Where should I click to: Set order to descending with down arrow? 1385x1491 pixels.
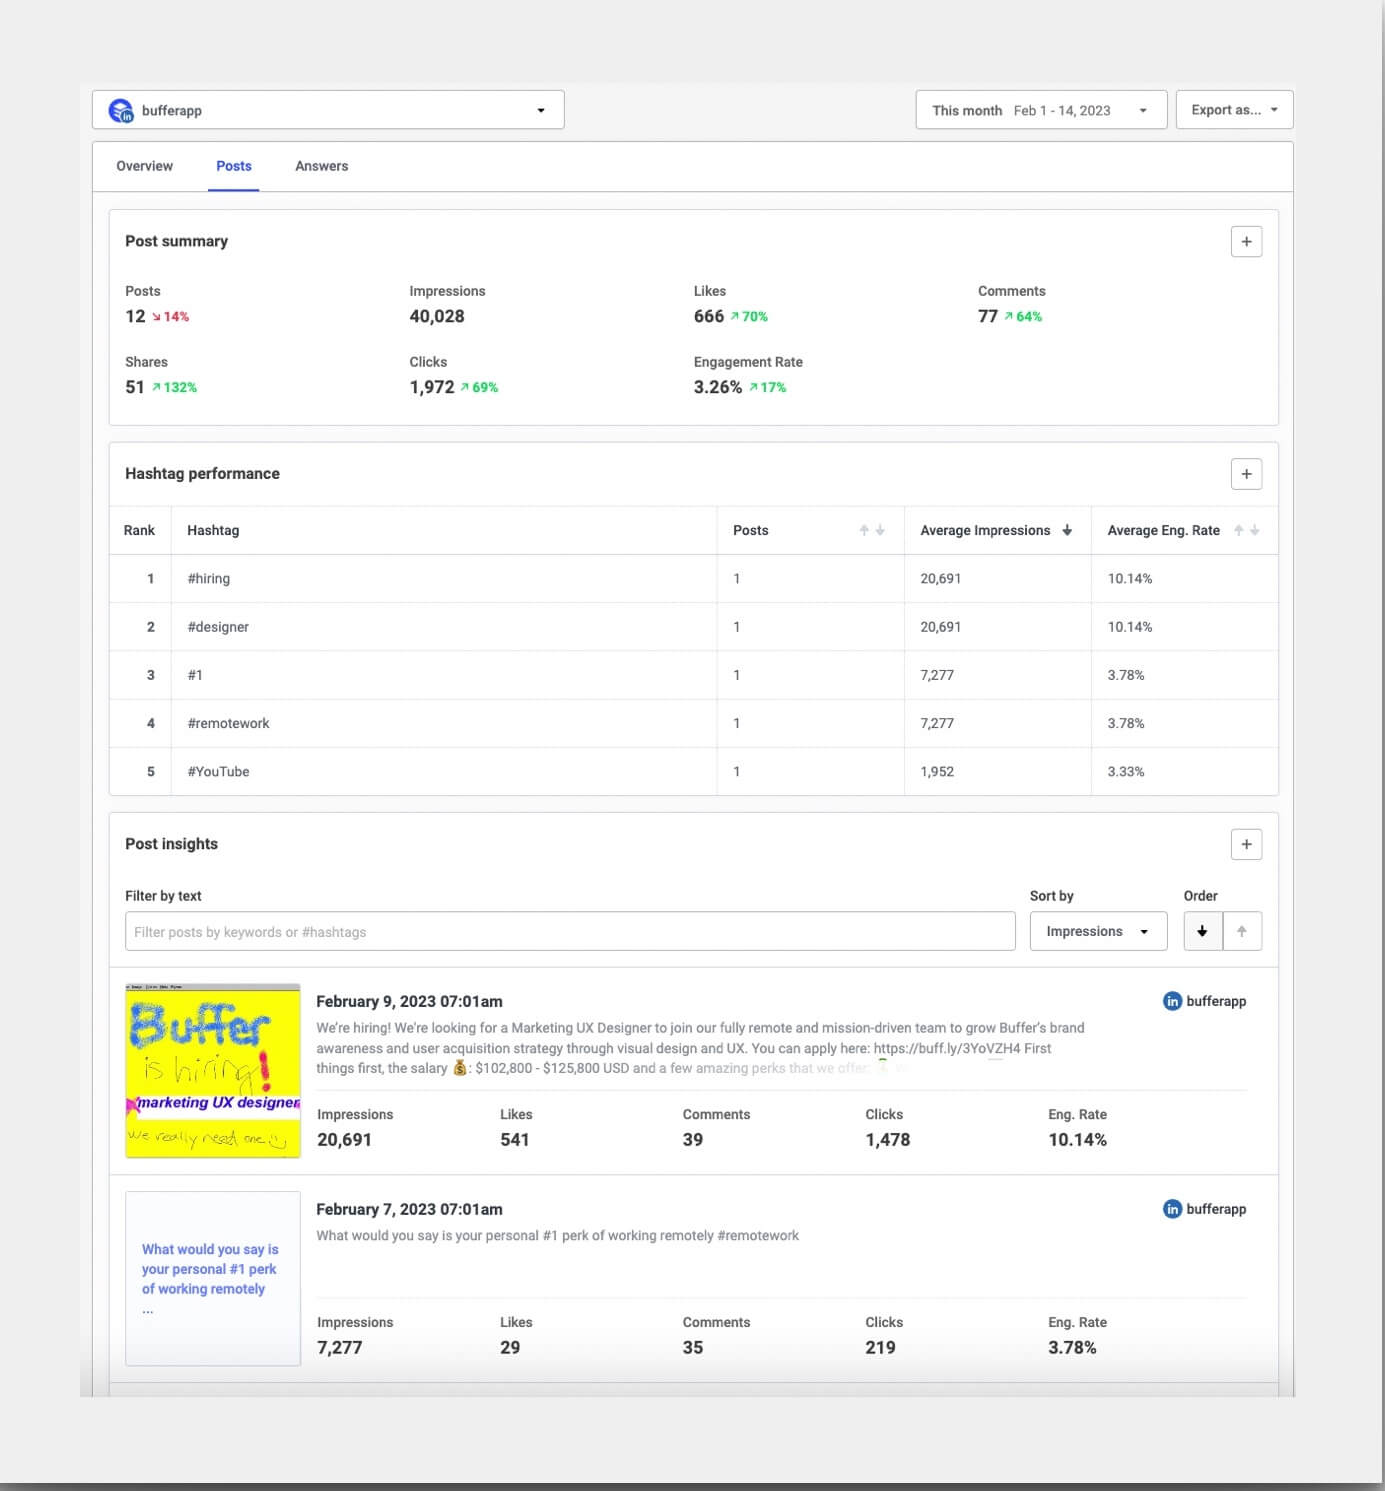tap(1202, 931)
